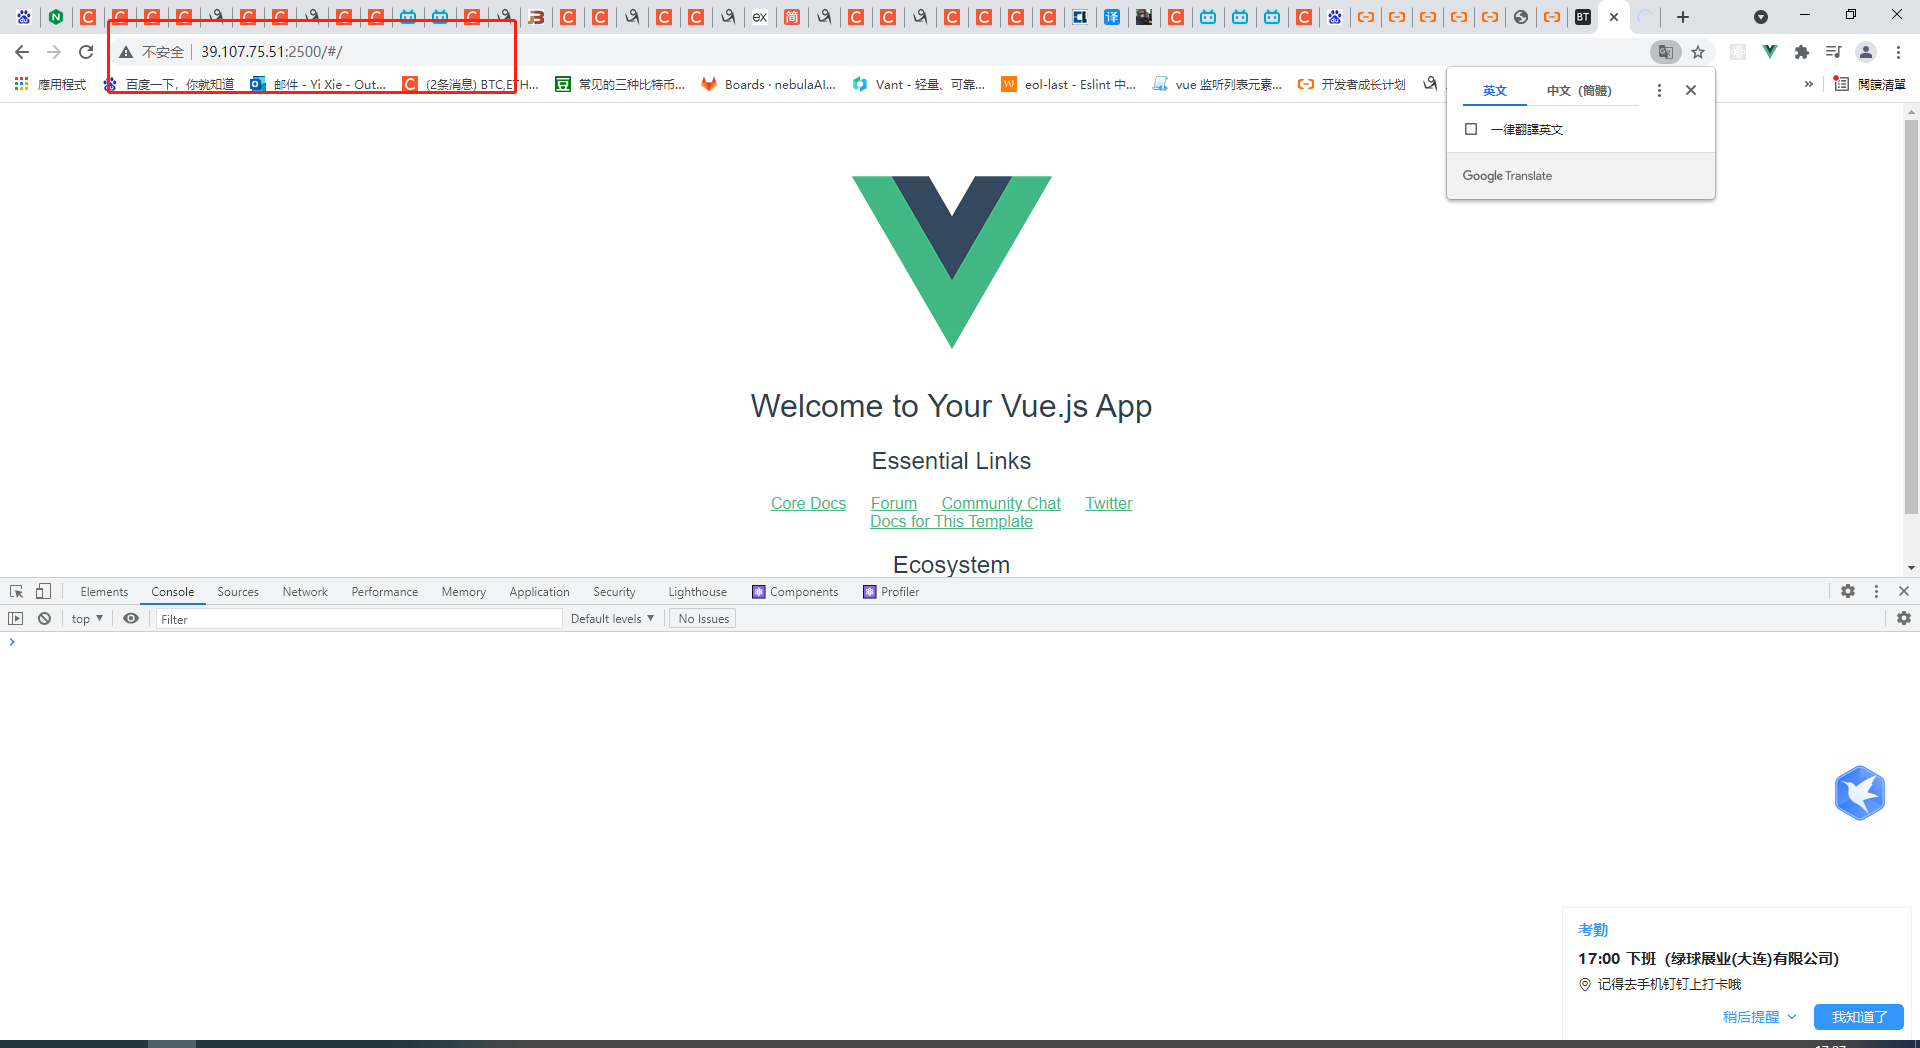The height and width of the screenshot is (1048, 1920).
Task: Open the Vue devtools extension icon
Action: pyautogui.click(x=1770, y=52)
